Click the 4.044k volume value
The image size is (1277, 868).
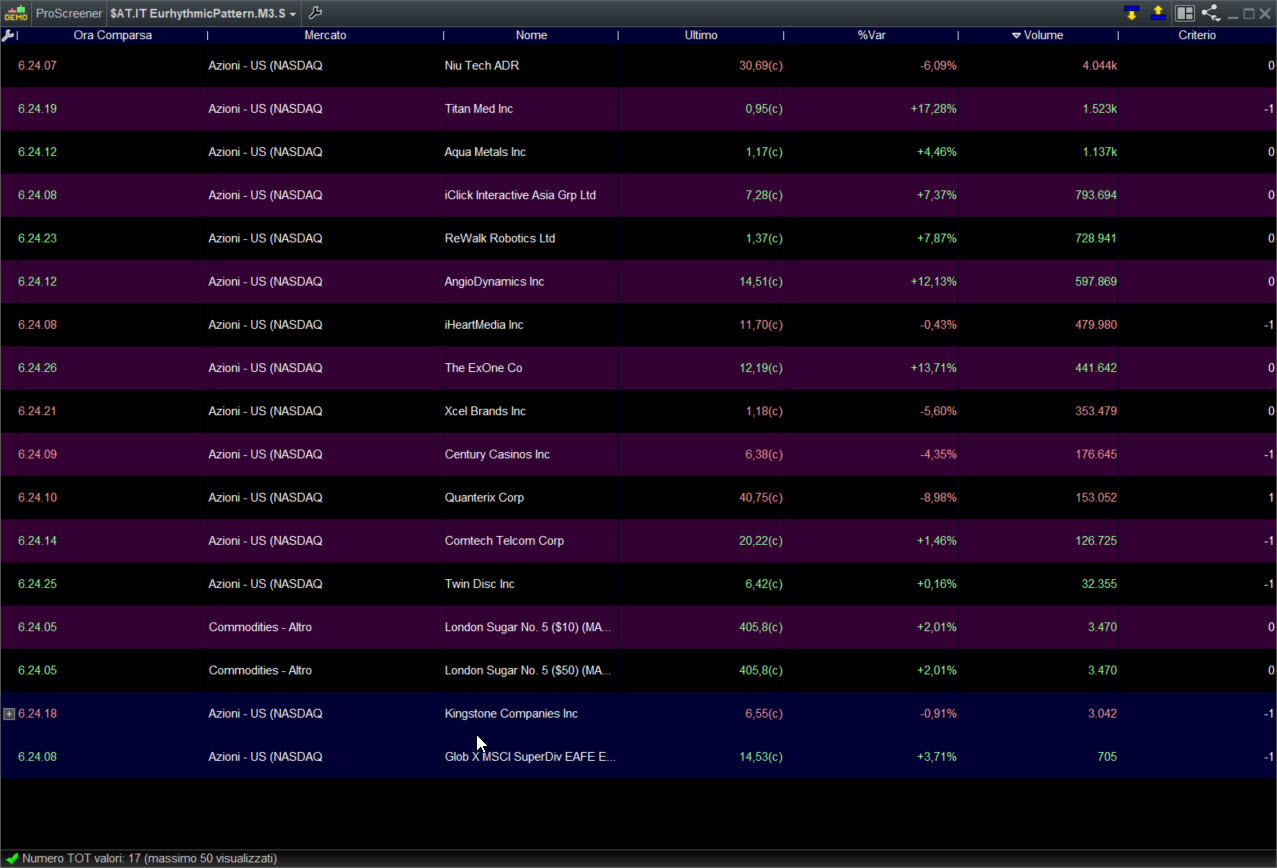(1099, 65)
